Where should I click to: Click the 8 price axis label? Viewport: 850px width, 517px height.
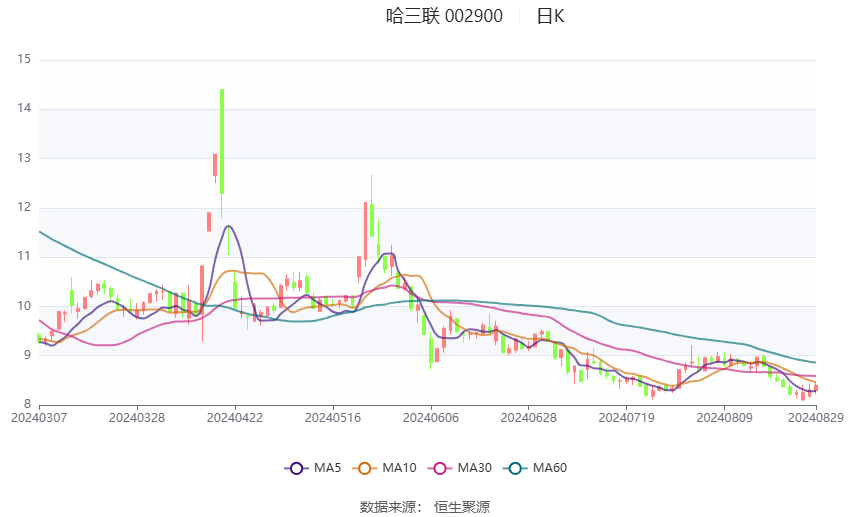(27, 404)
